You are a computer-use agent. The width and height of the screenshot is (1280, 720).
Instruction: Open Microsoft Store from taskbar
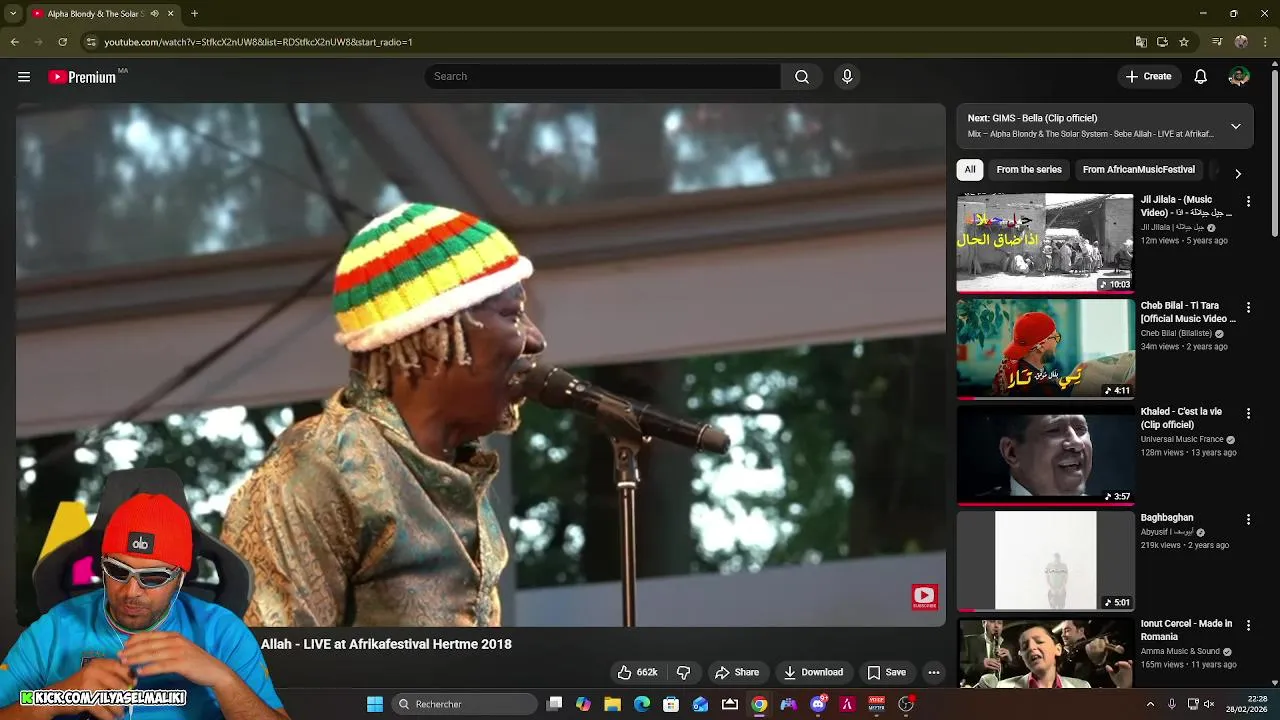point(671,704)
